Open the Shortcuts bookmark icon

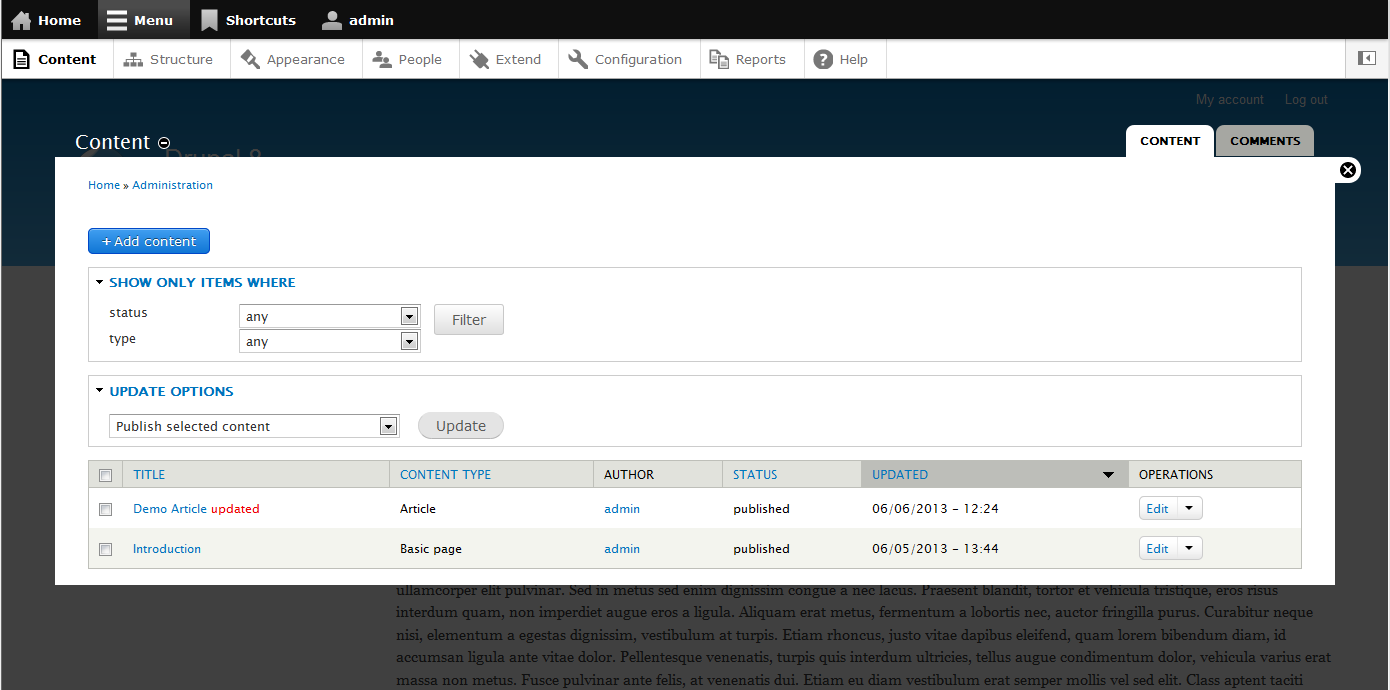tap(209, 20)
